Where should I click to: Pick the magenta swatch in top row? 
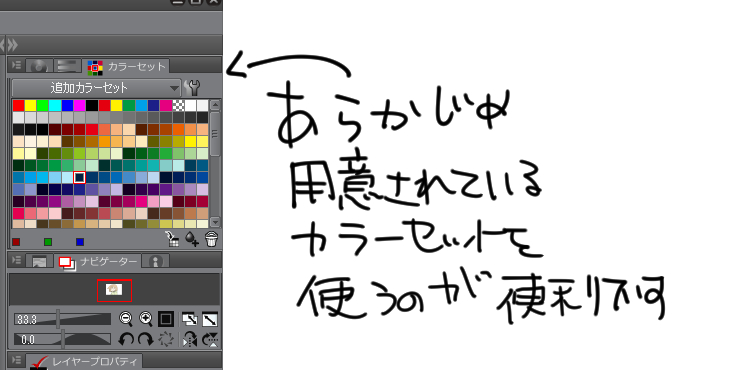click(x=79, y=105)
